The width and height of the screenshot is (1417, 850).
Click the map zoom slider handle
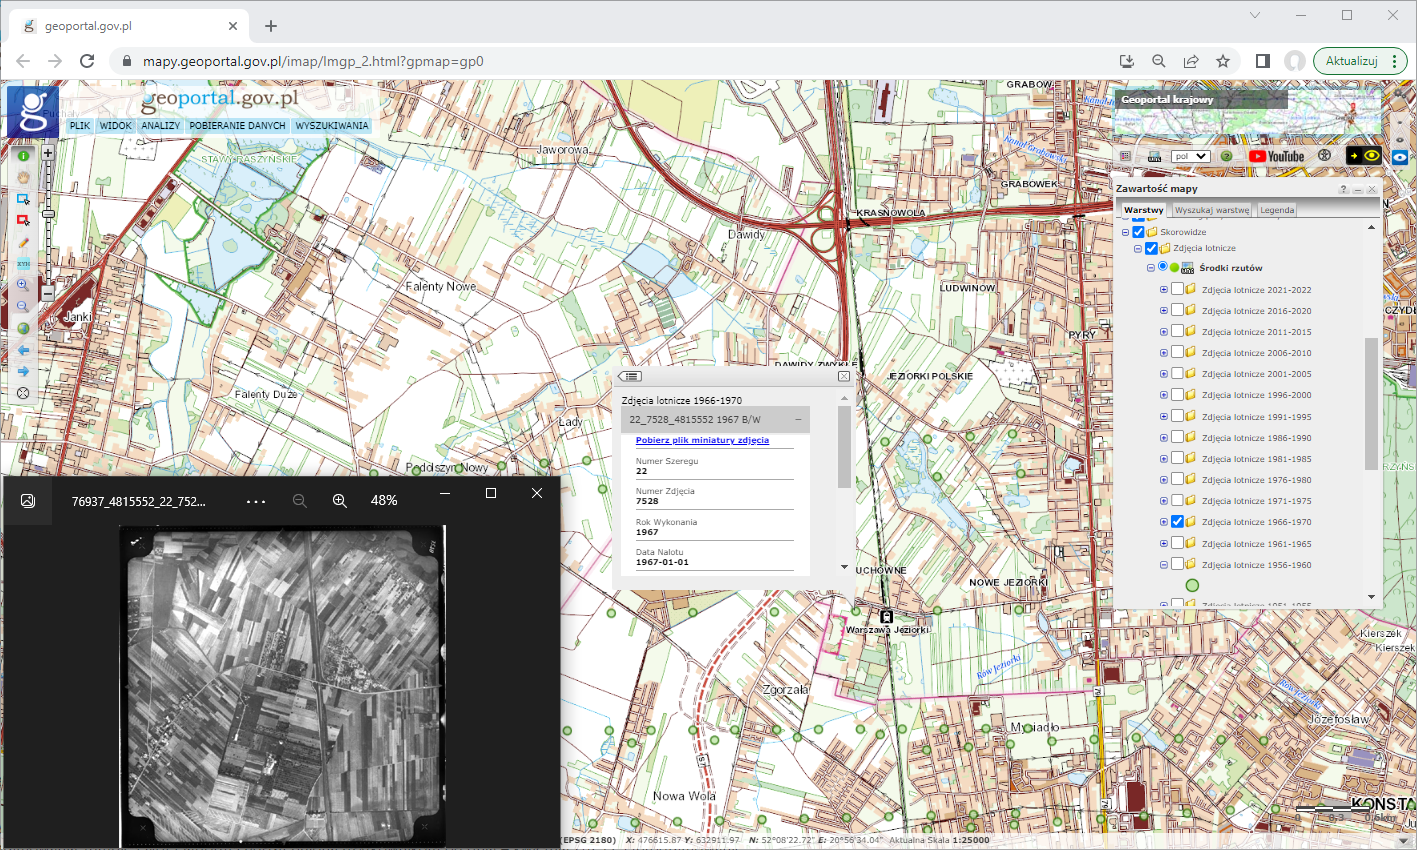pyautogui.click(x=47, y=214)
